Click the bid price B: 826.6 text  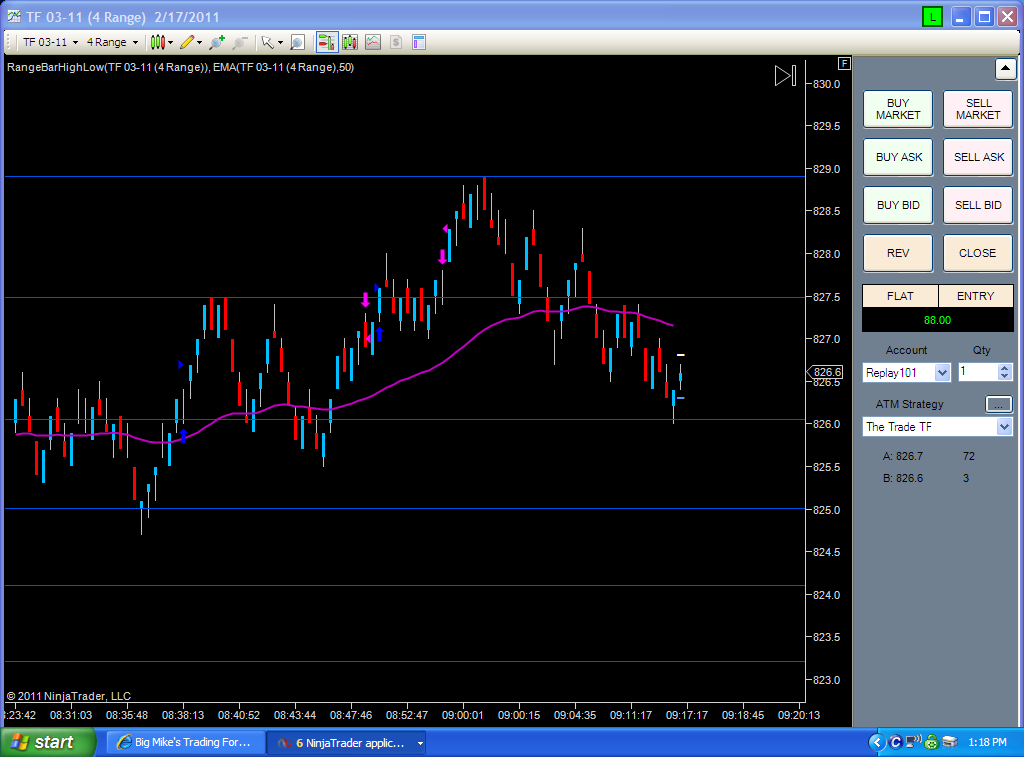[903, 478]
